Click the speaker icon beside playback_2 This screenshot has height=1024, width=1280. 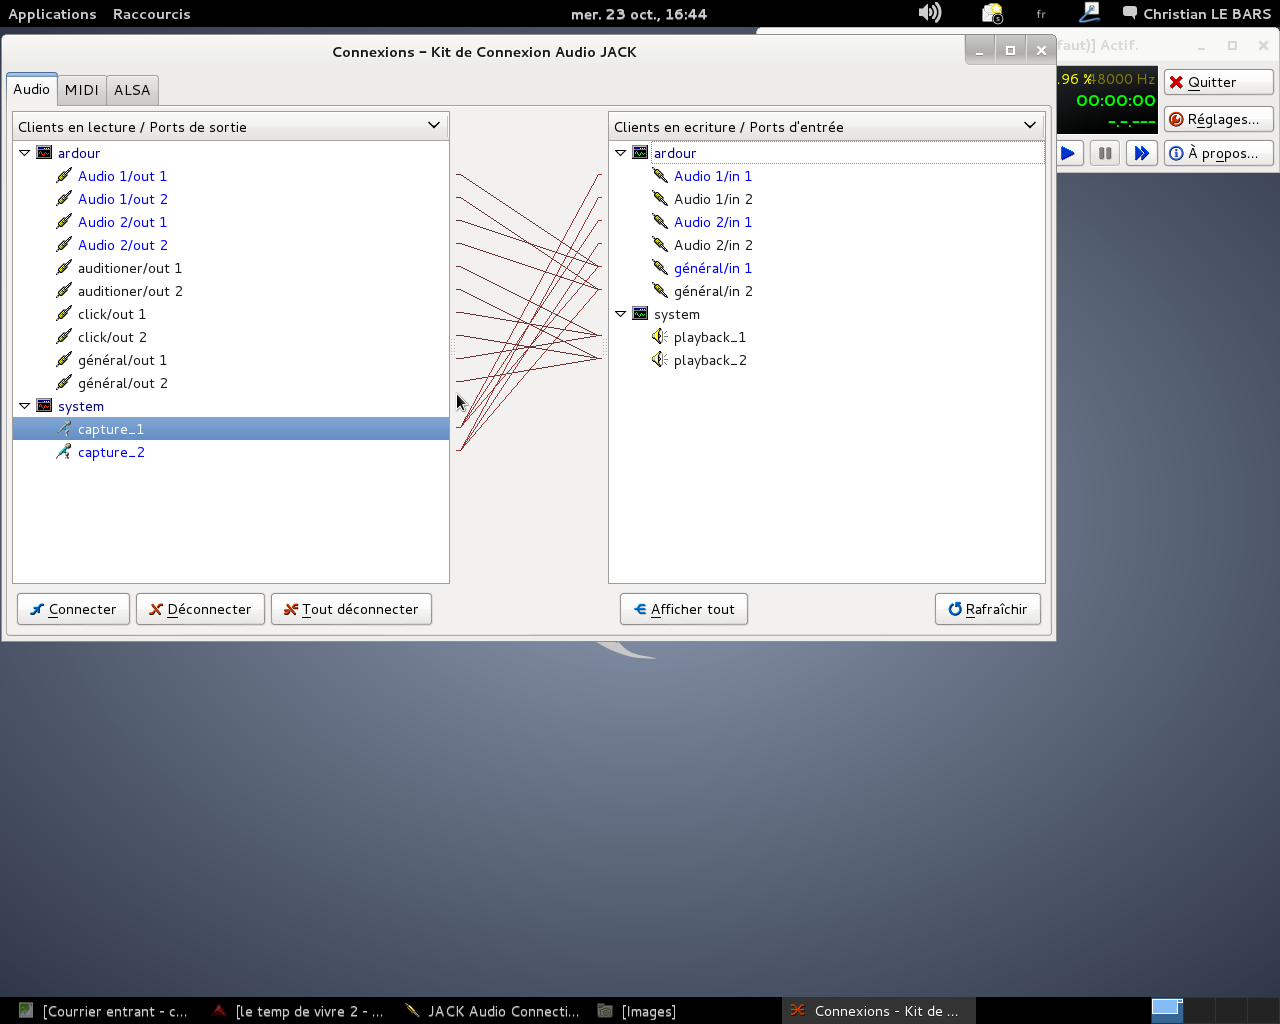coord(660,360)
